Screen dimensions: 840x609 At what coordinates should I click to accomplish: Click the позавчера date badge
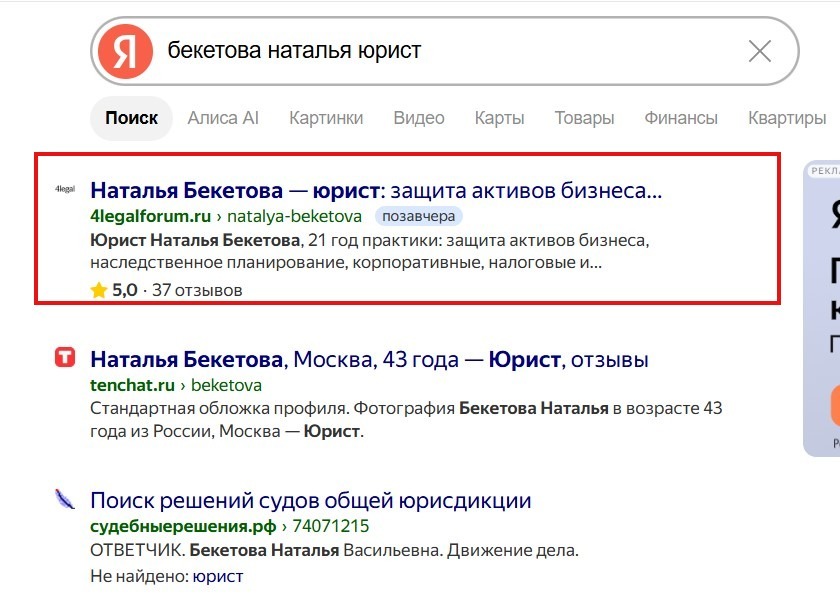click(418, 216)
